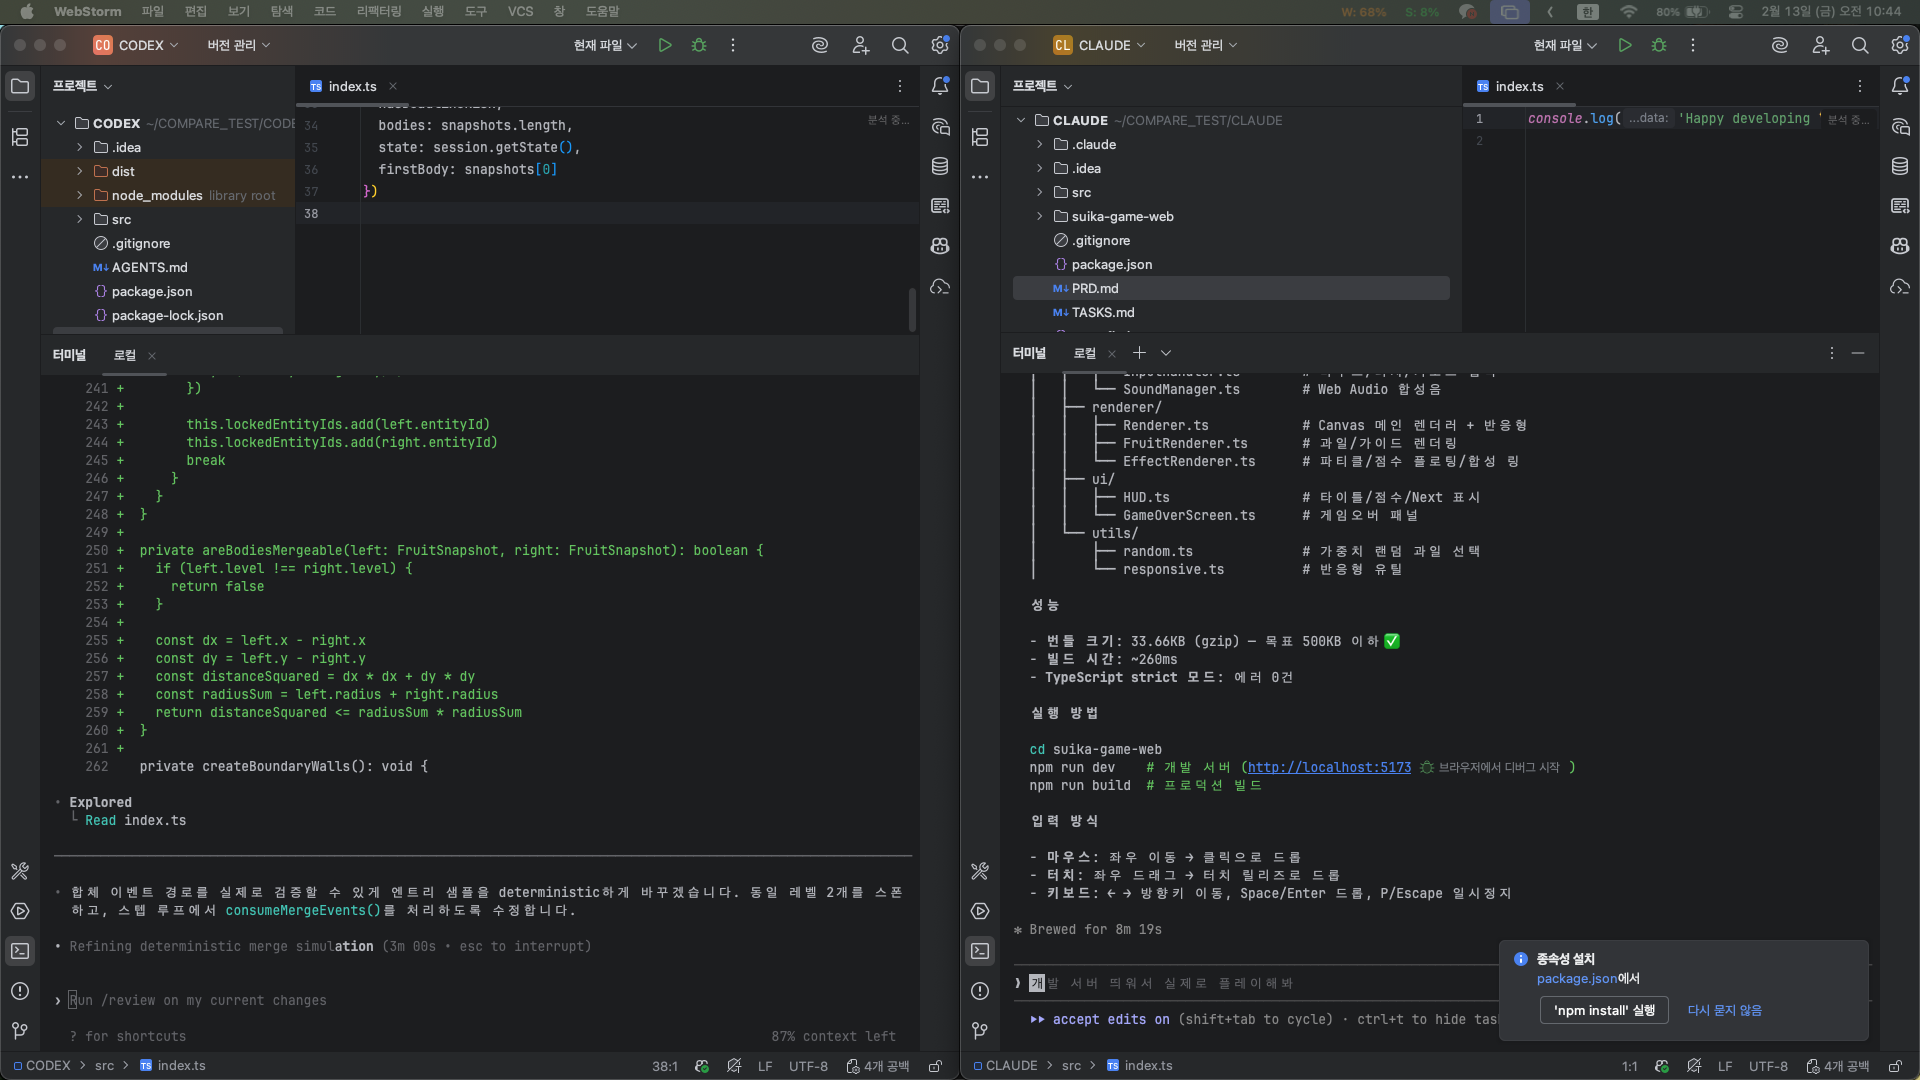Click Run button in CODEX window toolbar
Viewport: 1920px width, 1080px height.
click(x=665, y=45)
